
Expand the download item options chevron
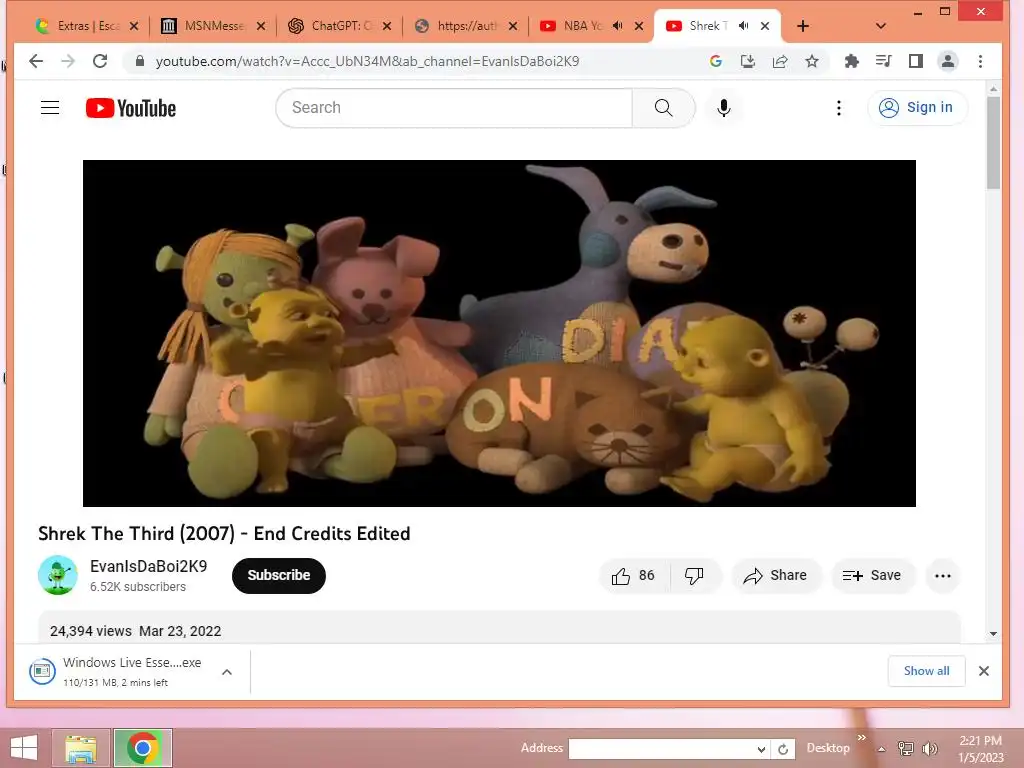(227, 672)
